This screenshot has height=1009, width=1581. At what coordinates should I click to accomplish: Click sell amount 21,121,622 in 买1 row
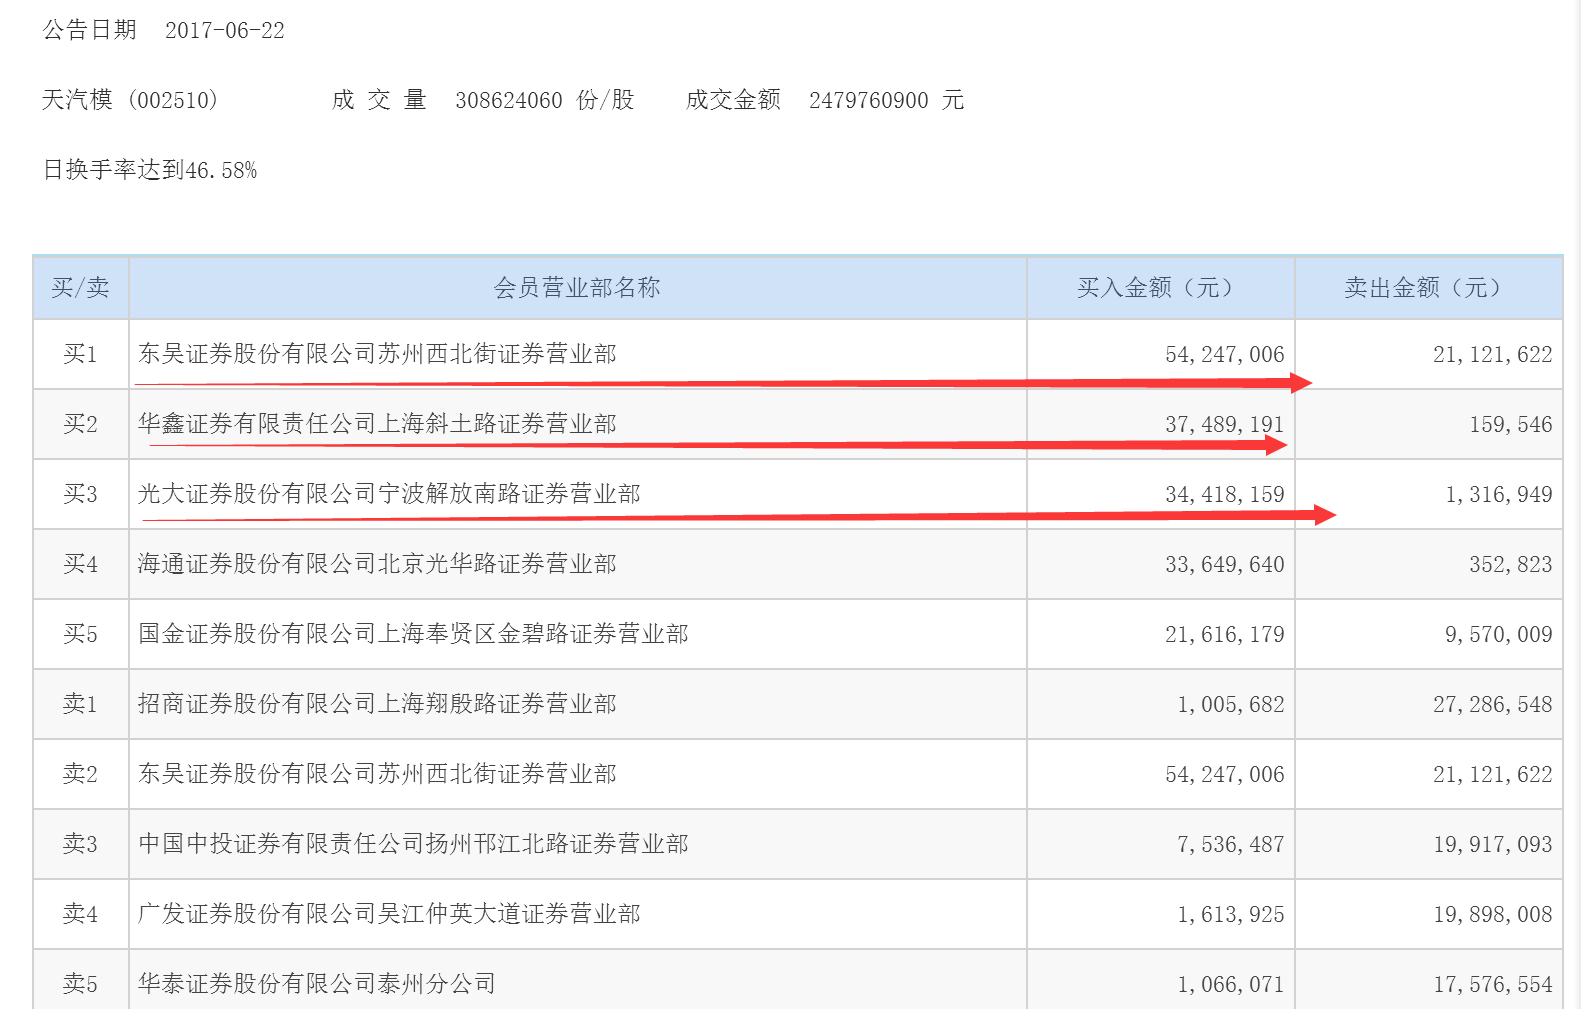pos(1493,354)
